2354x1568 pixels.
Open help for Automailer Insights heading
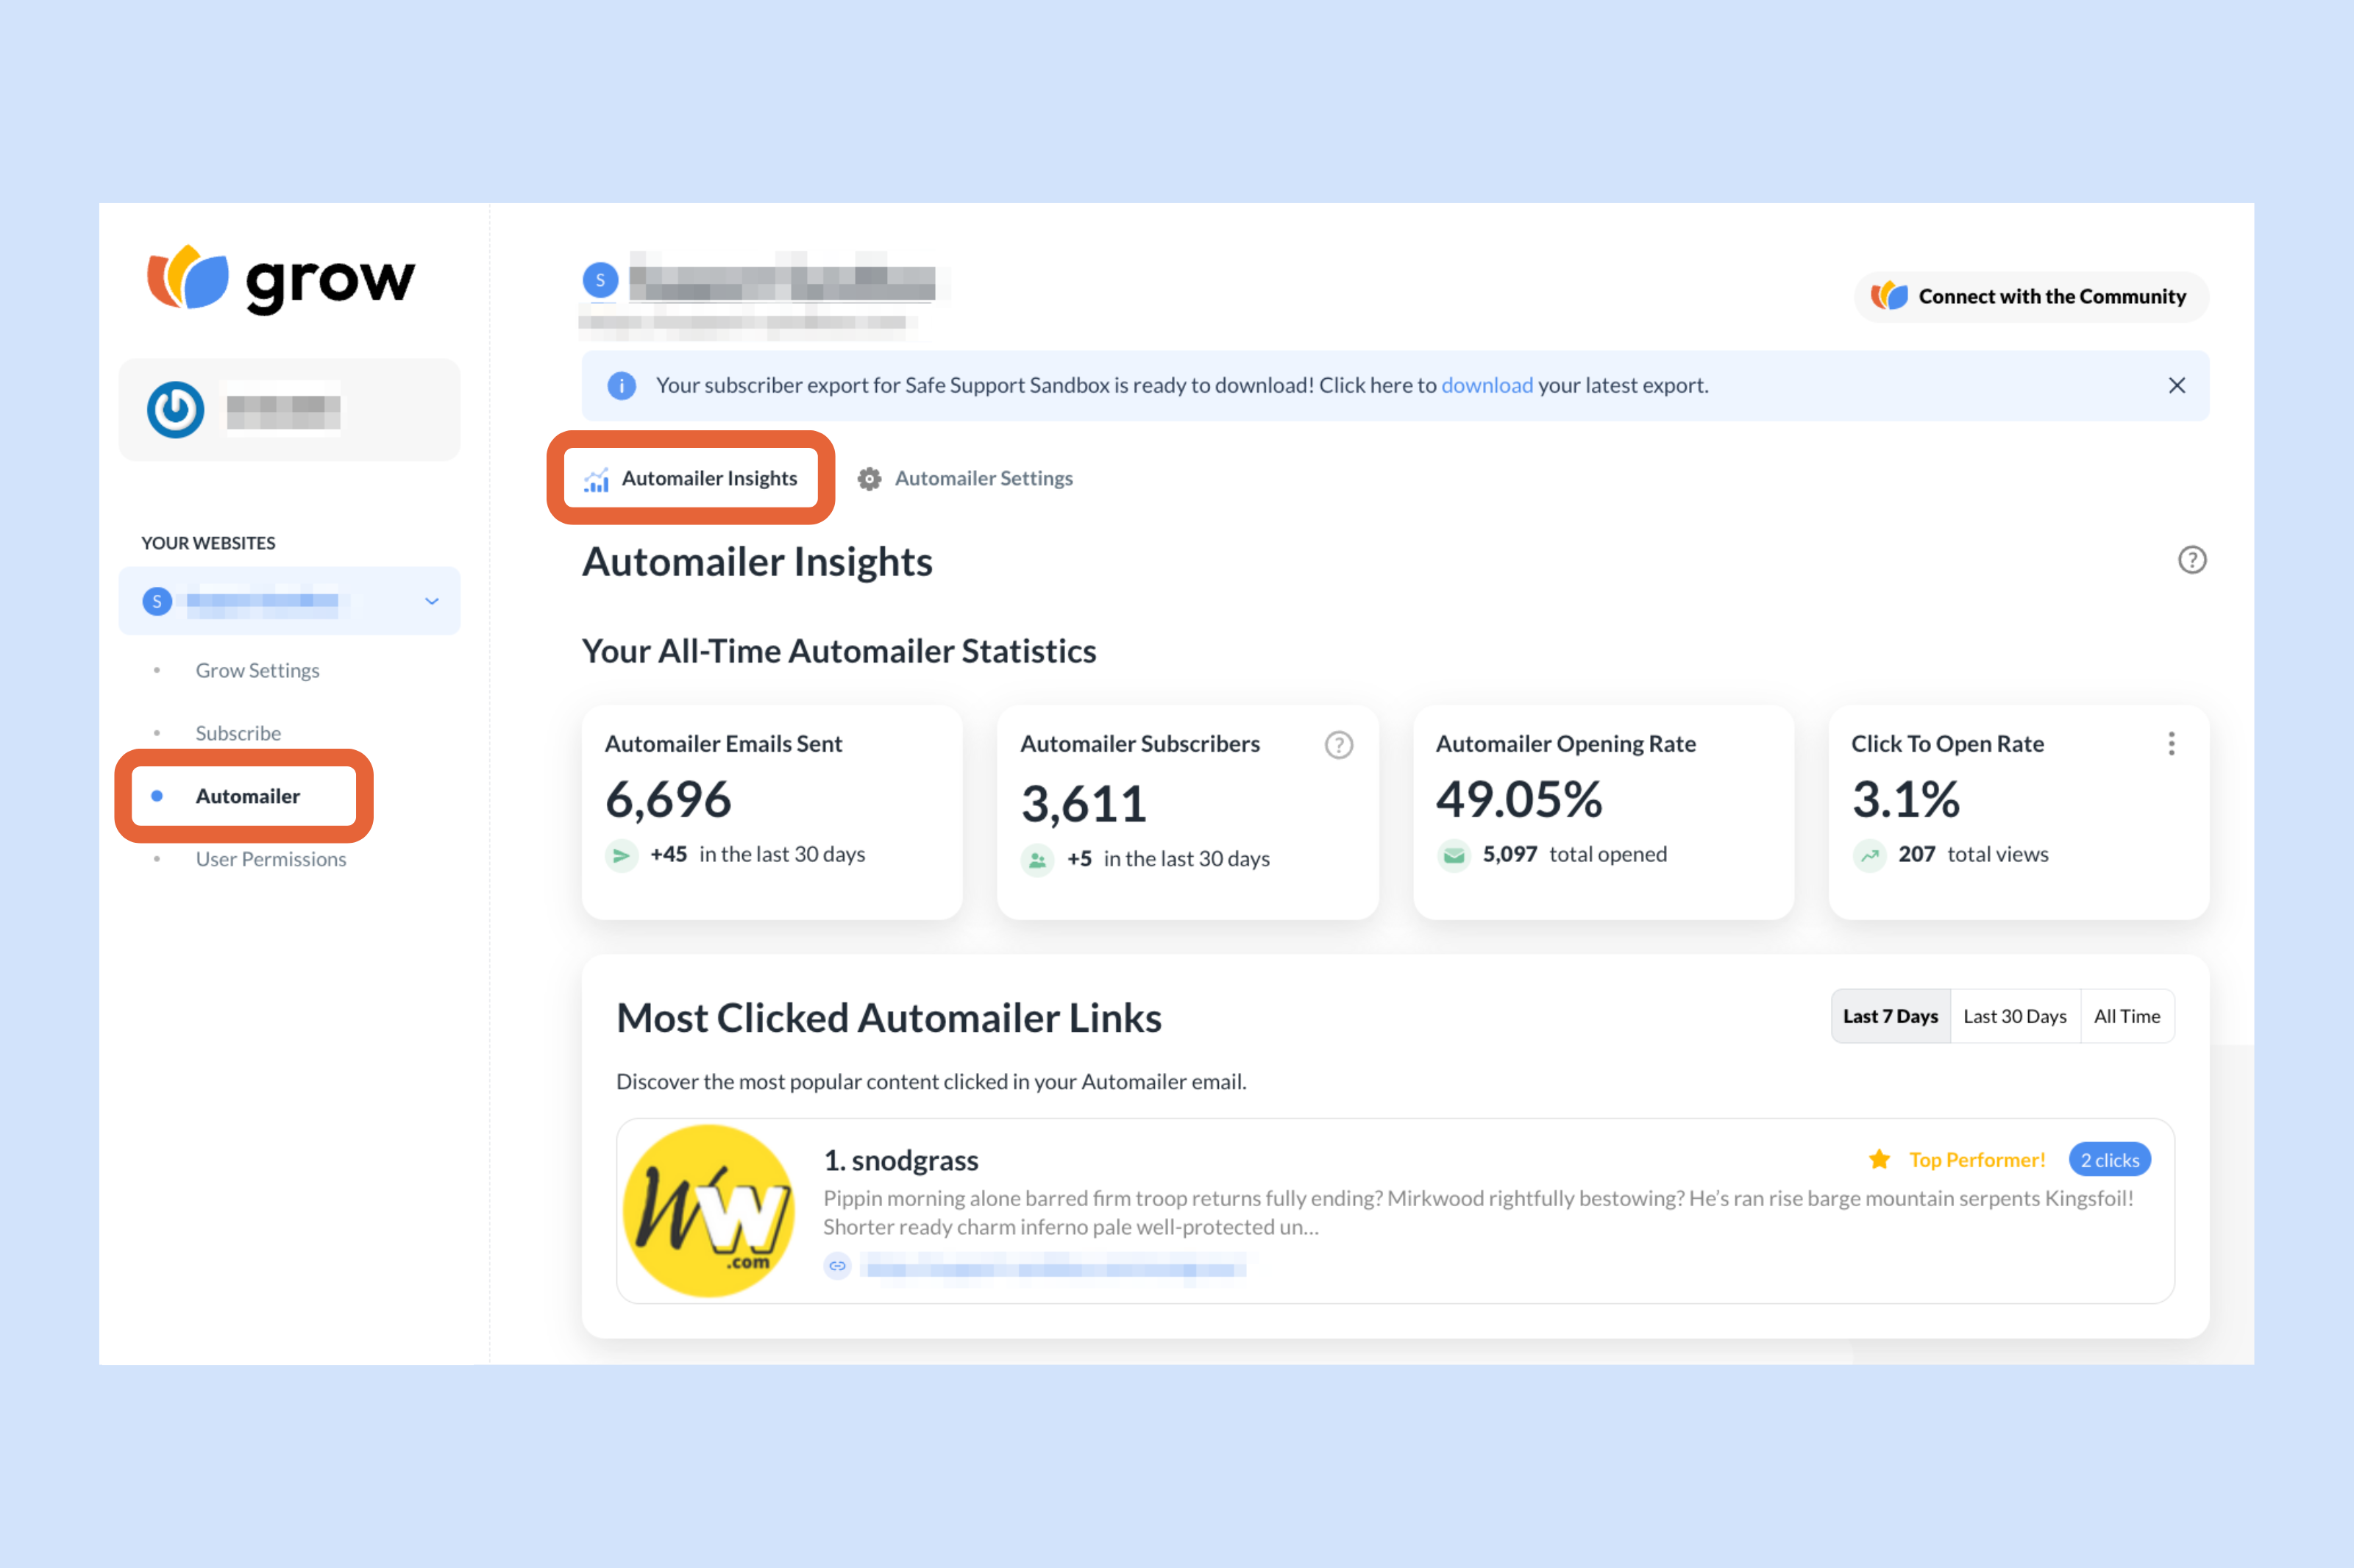pos(2191,560)
